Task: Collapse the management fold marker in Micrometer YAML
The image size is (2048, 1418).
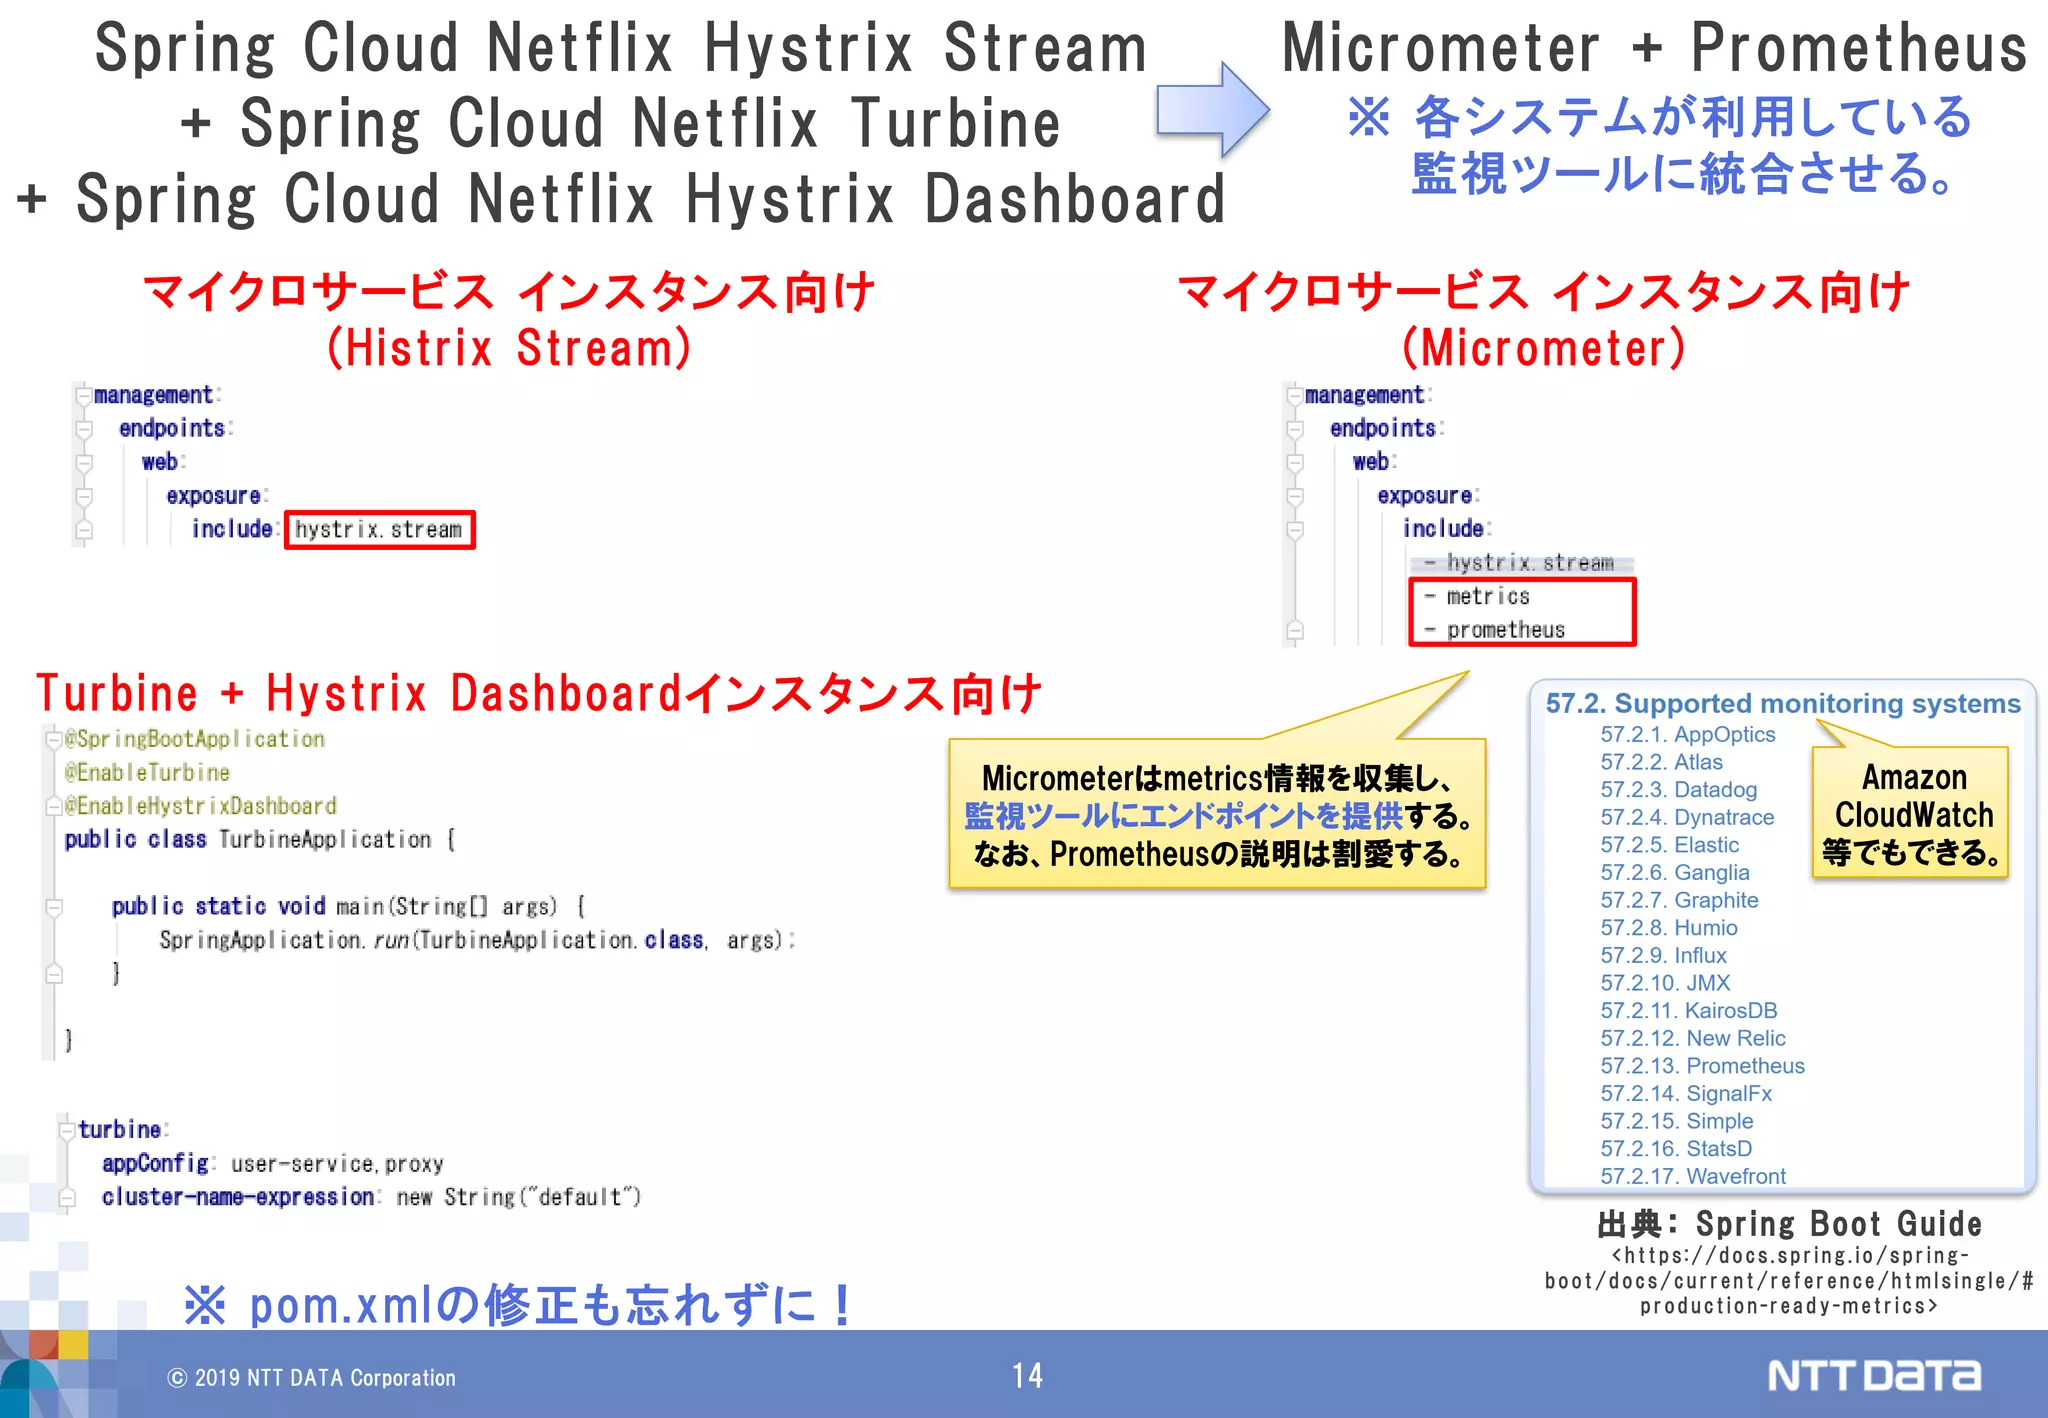Action: point(1295,396)
